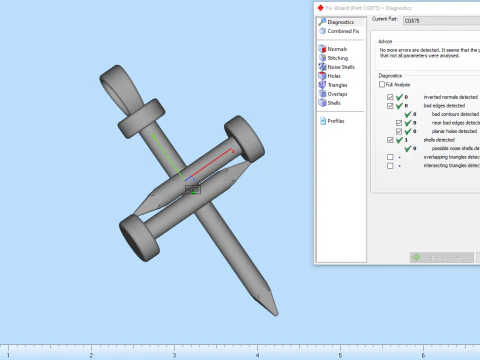Select the Noise Shells section
480x360 pixels.
(341, 67)
